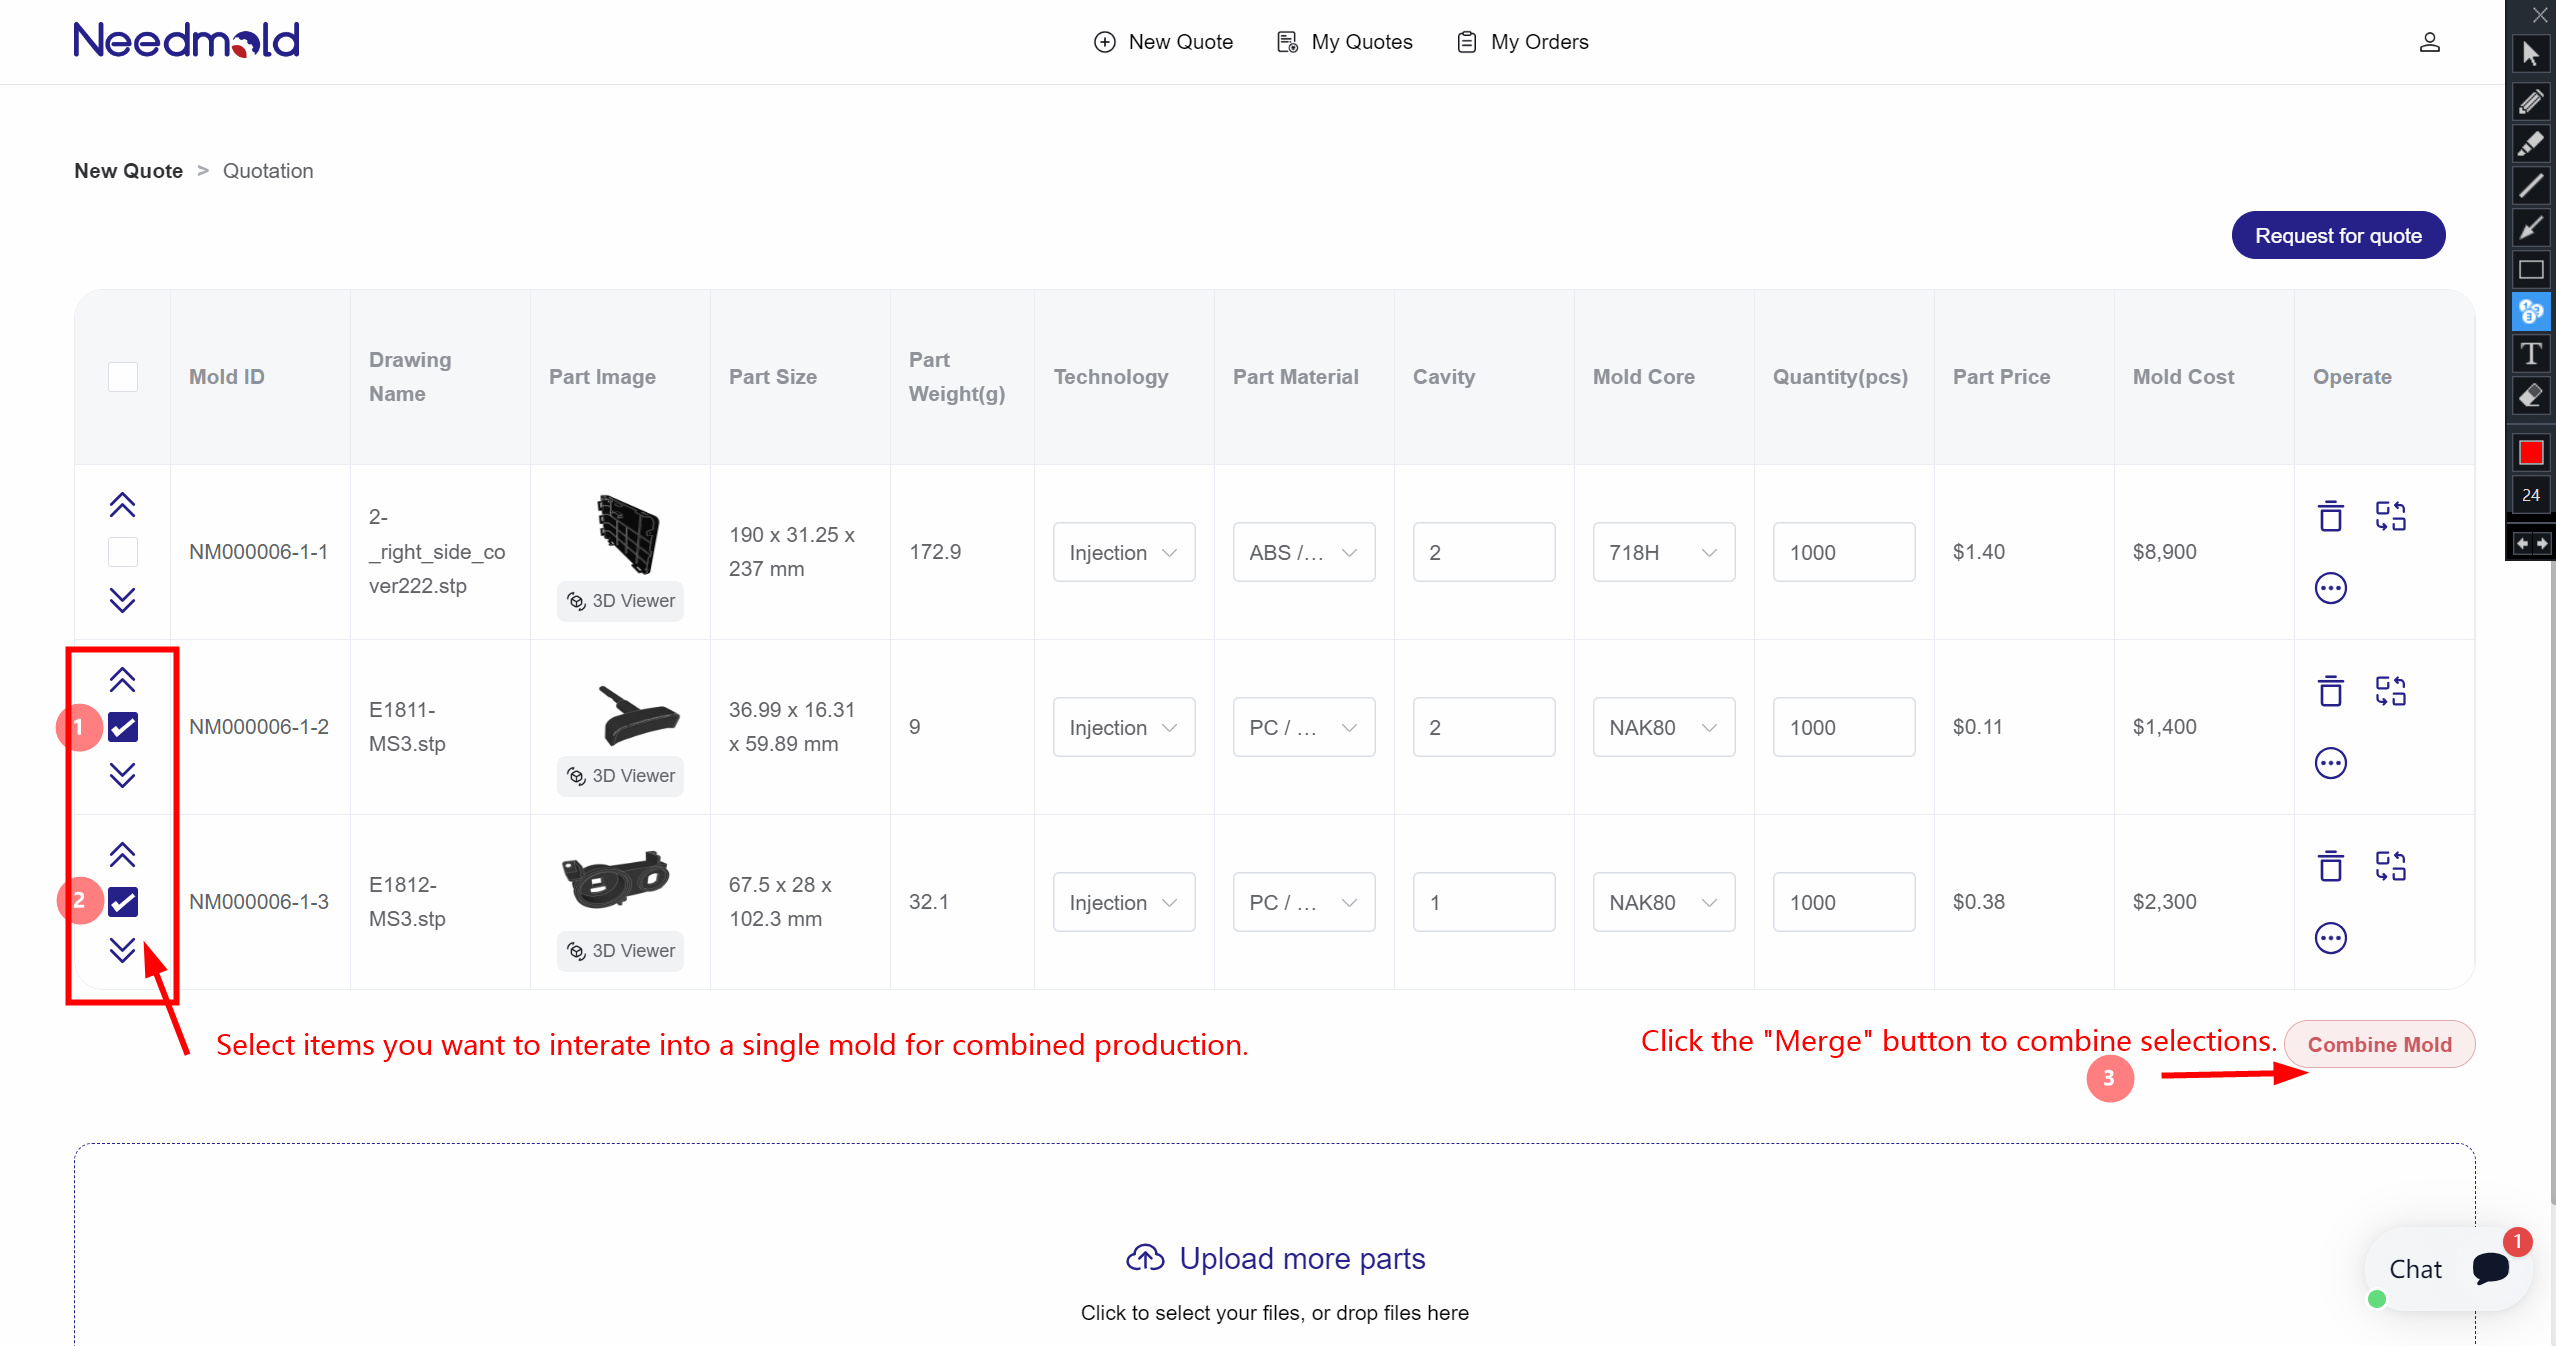Edit Quantity field for NM000006-1-2
This screenshot has width=2556, height=1346.
coord(1844,727)
